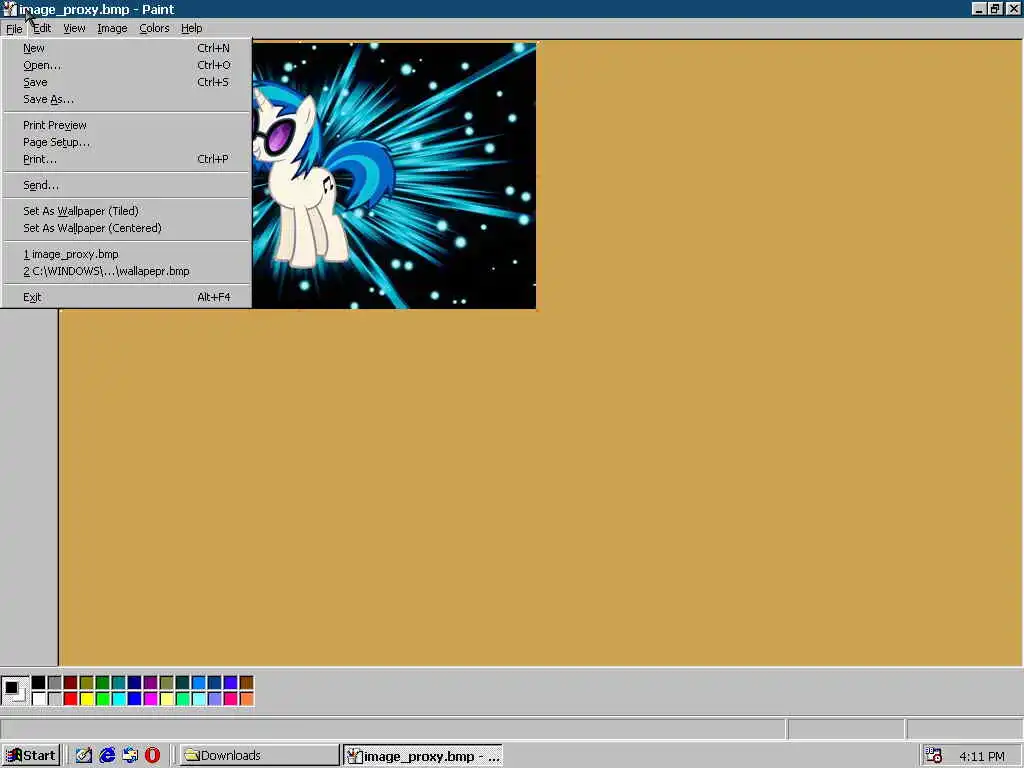Click the Paint icon in the title bar
This screenshot has width=1024, height=768.
click(9, 9)
